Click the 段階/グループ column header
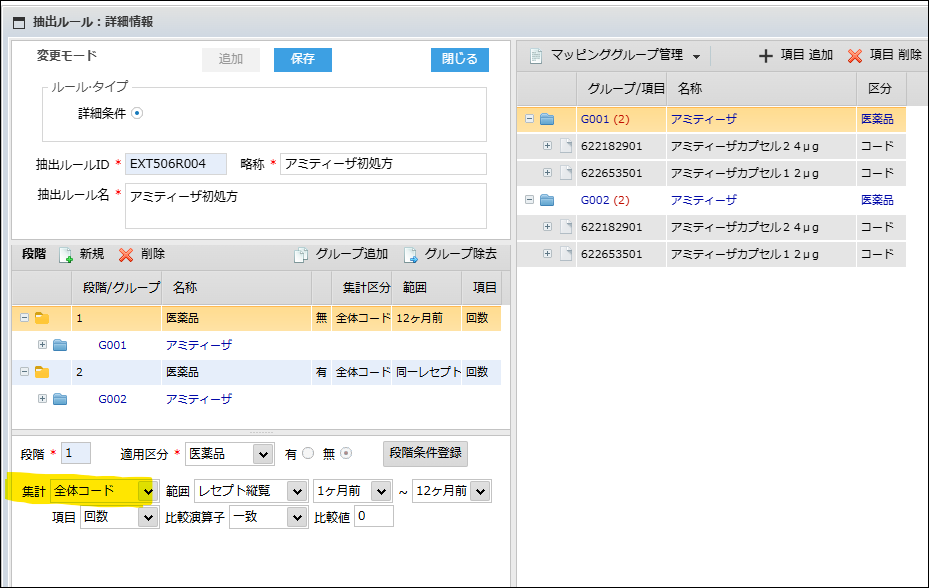Screen dimensions: 929x588 tap(117, 288)
